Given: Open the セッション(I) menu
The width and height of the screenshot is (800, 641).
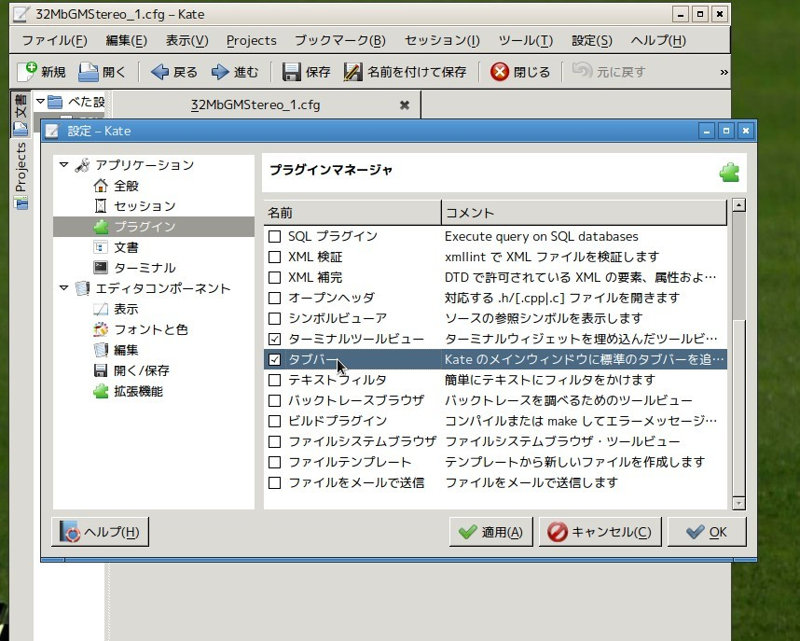Looking at the screenshot, I should coord(442,40).
